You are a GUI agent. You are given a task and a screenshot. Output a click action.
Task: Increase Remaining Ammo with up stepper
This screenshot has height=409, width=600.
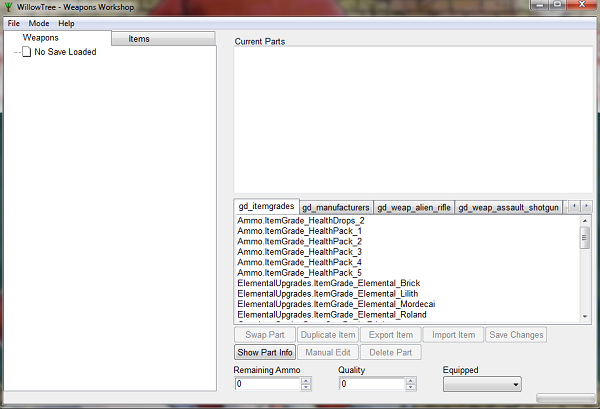click(x=306, y=381)
